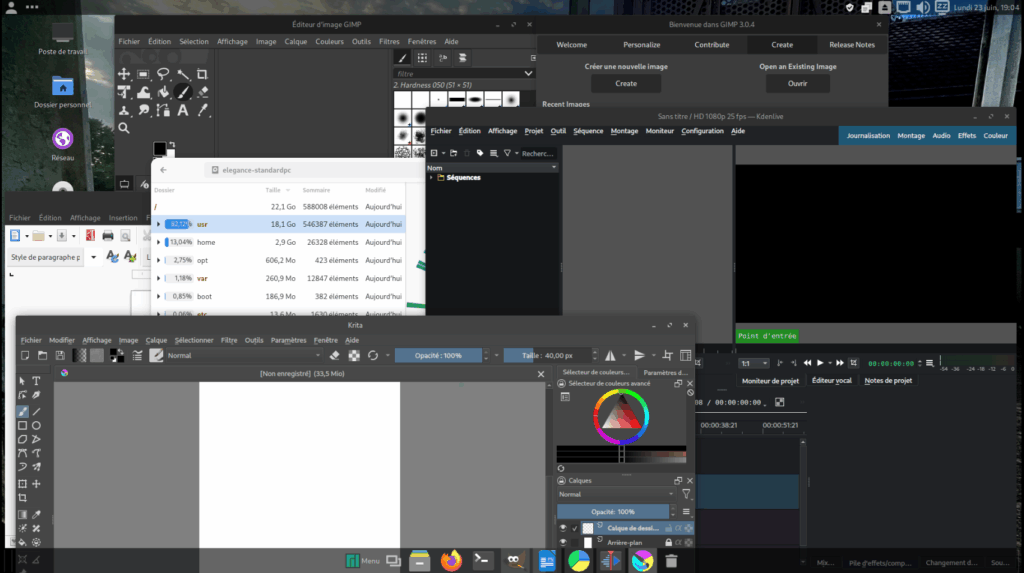Click Kdenlive monitor fast-forward button

click(840, 363)
